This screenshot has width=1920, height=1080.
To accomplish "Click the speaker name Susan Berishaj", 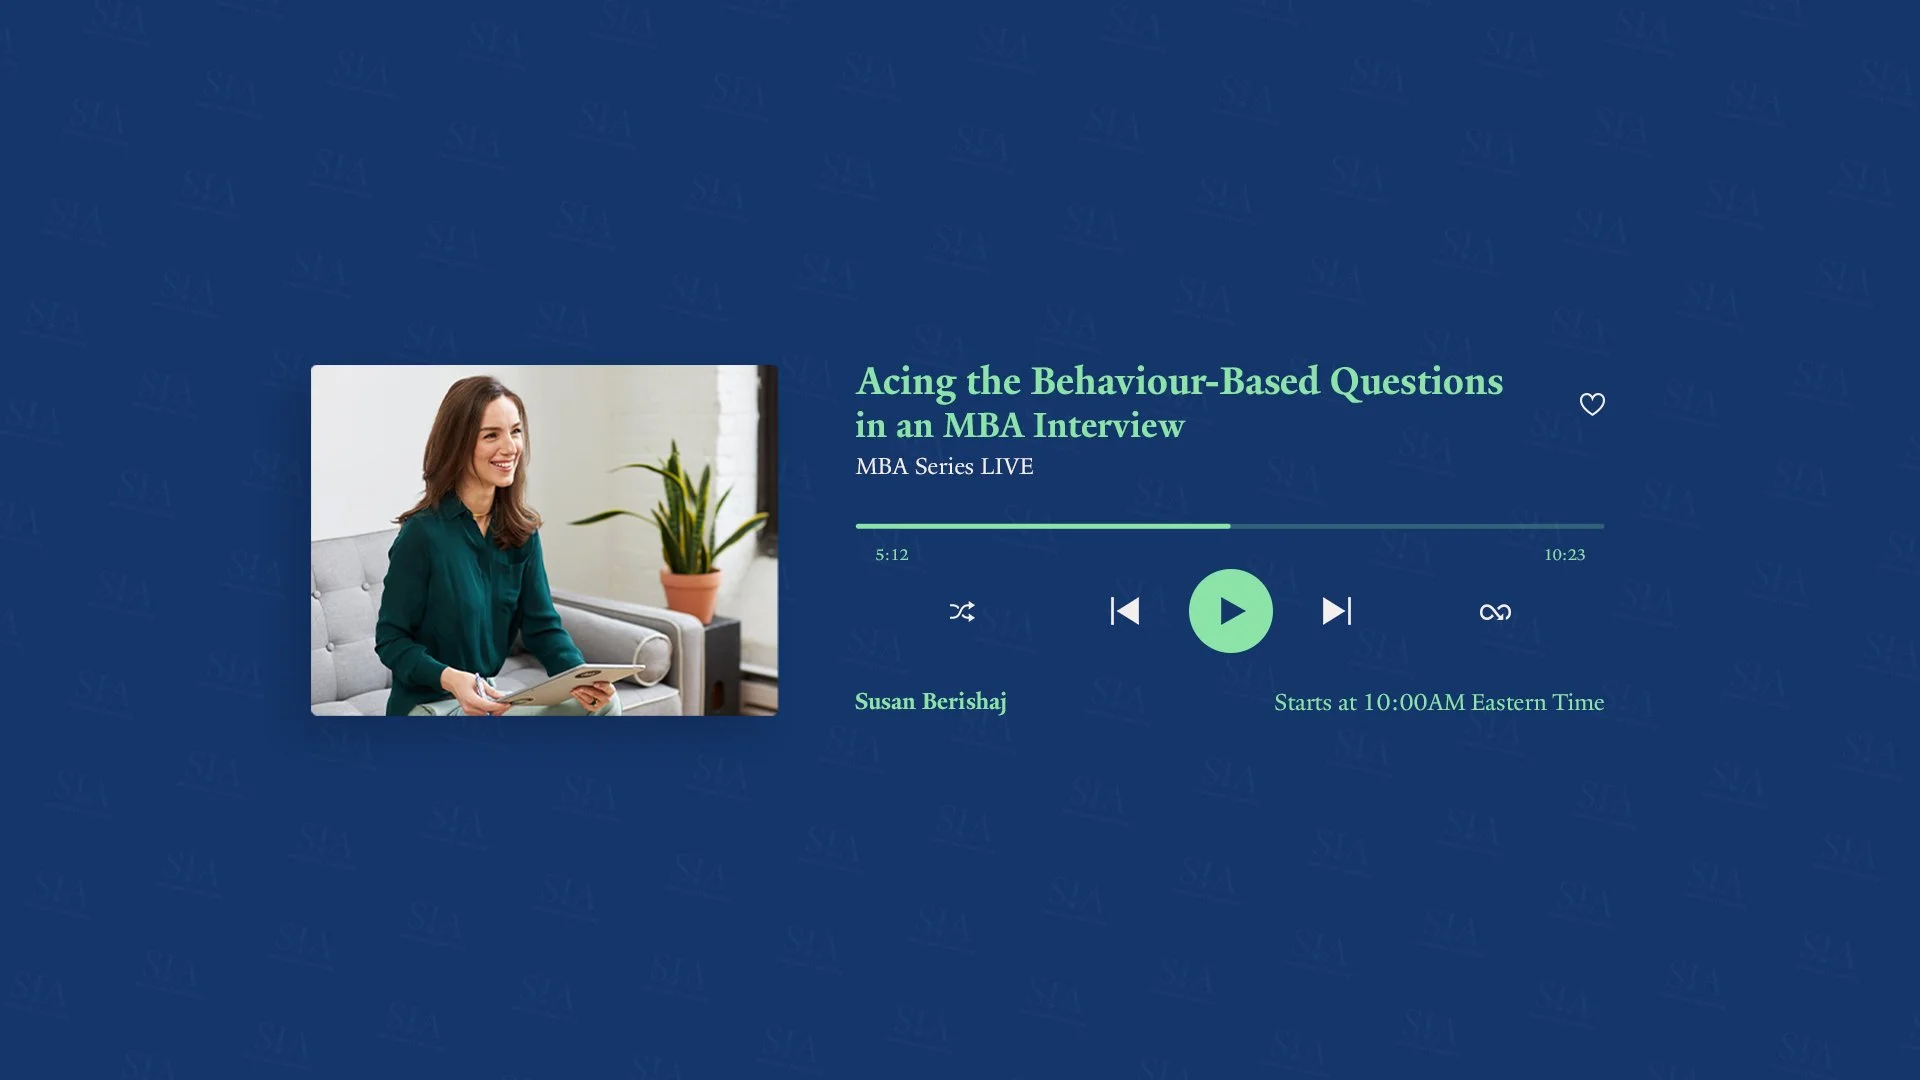I will 931,702.
